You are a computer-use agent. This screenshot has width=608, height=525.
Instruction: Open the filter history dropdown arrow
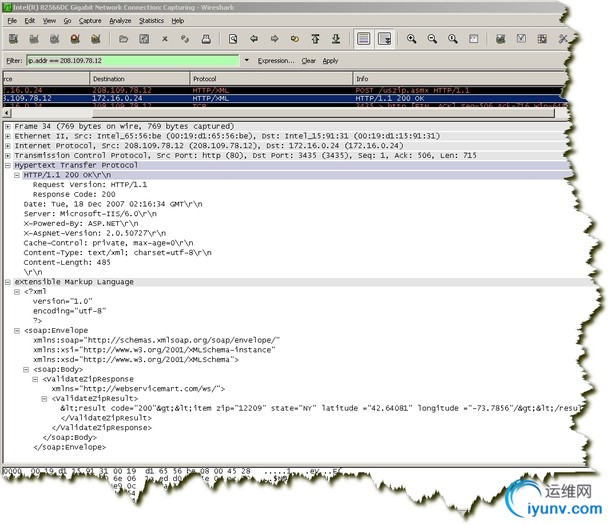pos(247,60)
